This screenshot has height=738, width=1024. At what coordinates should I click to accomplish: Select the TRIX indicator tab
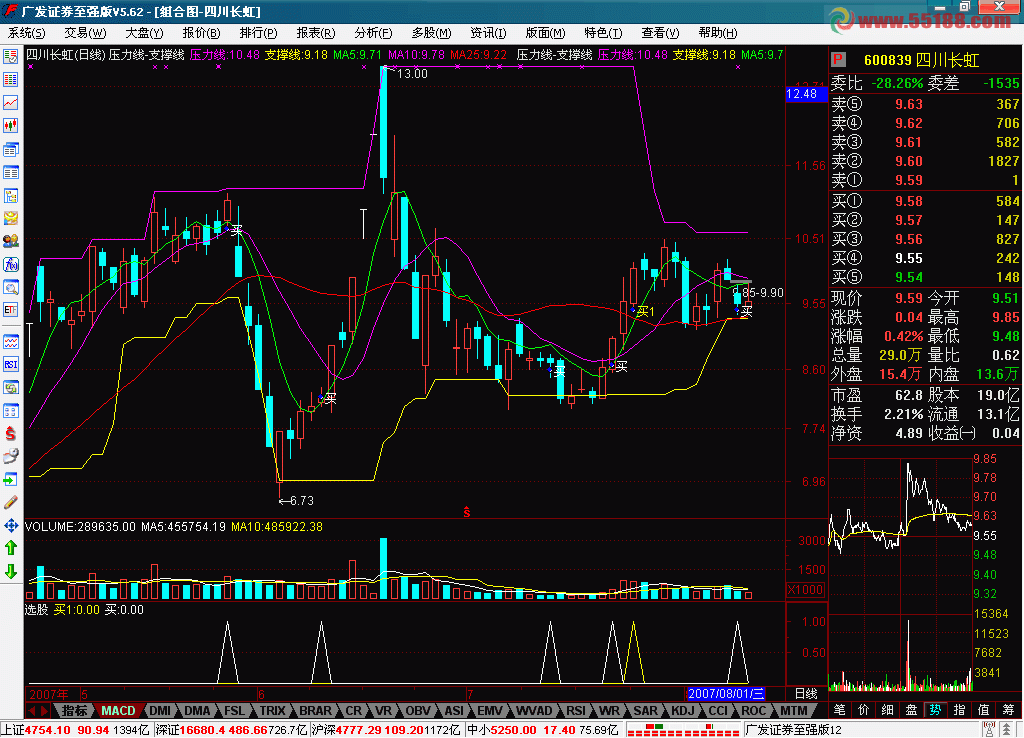click(272, 711)
